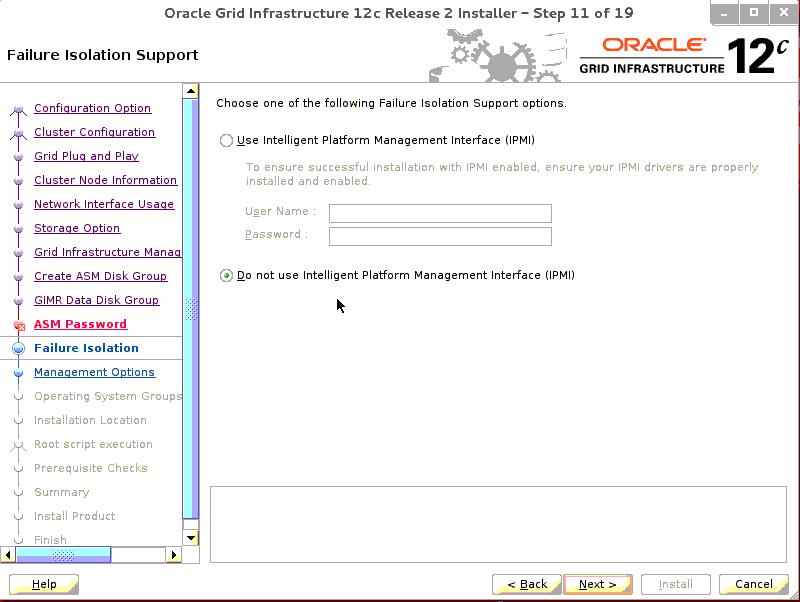Minimize the installer window
The height and width of the screenshot is (602, 800).
pos(723,13)
